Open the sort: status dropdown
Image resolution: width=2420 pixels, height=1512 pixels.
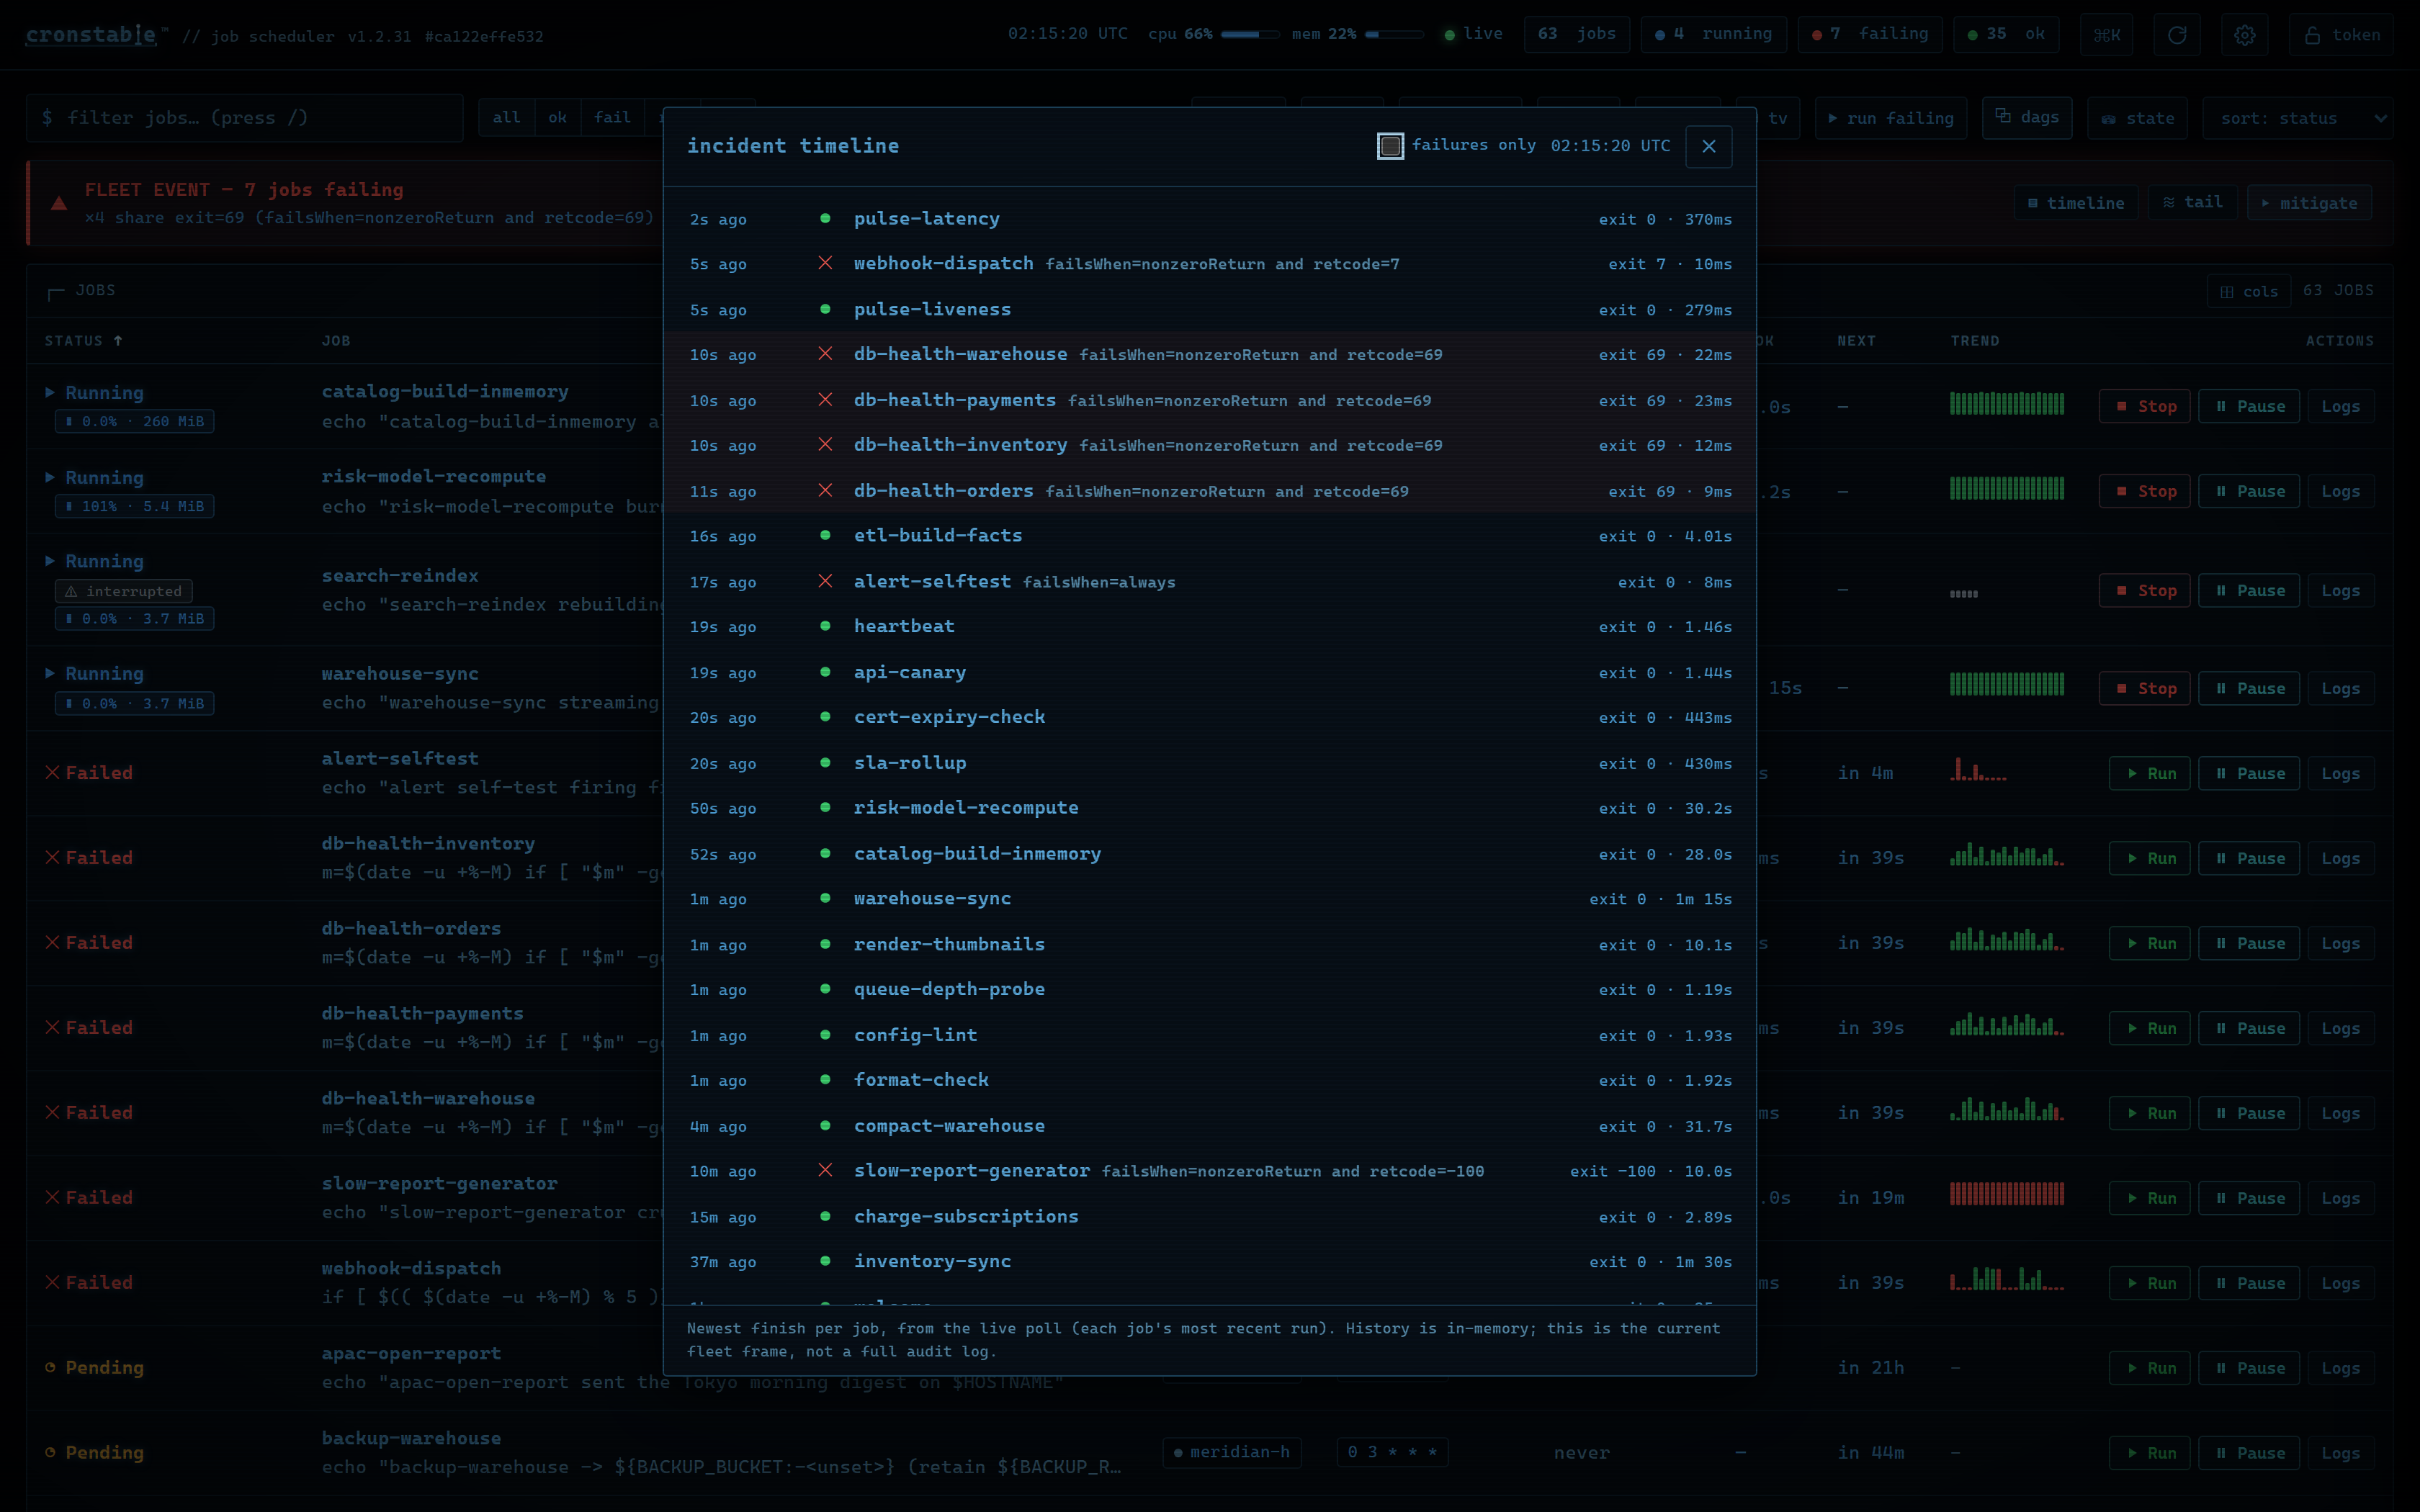click(x=2297, y=118)
